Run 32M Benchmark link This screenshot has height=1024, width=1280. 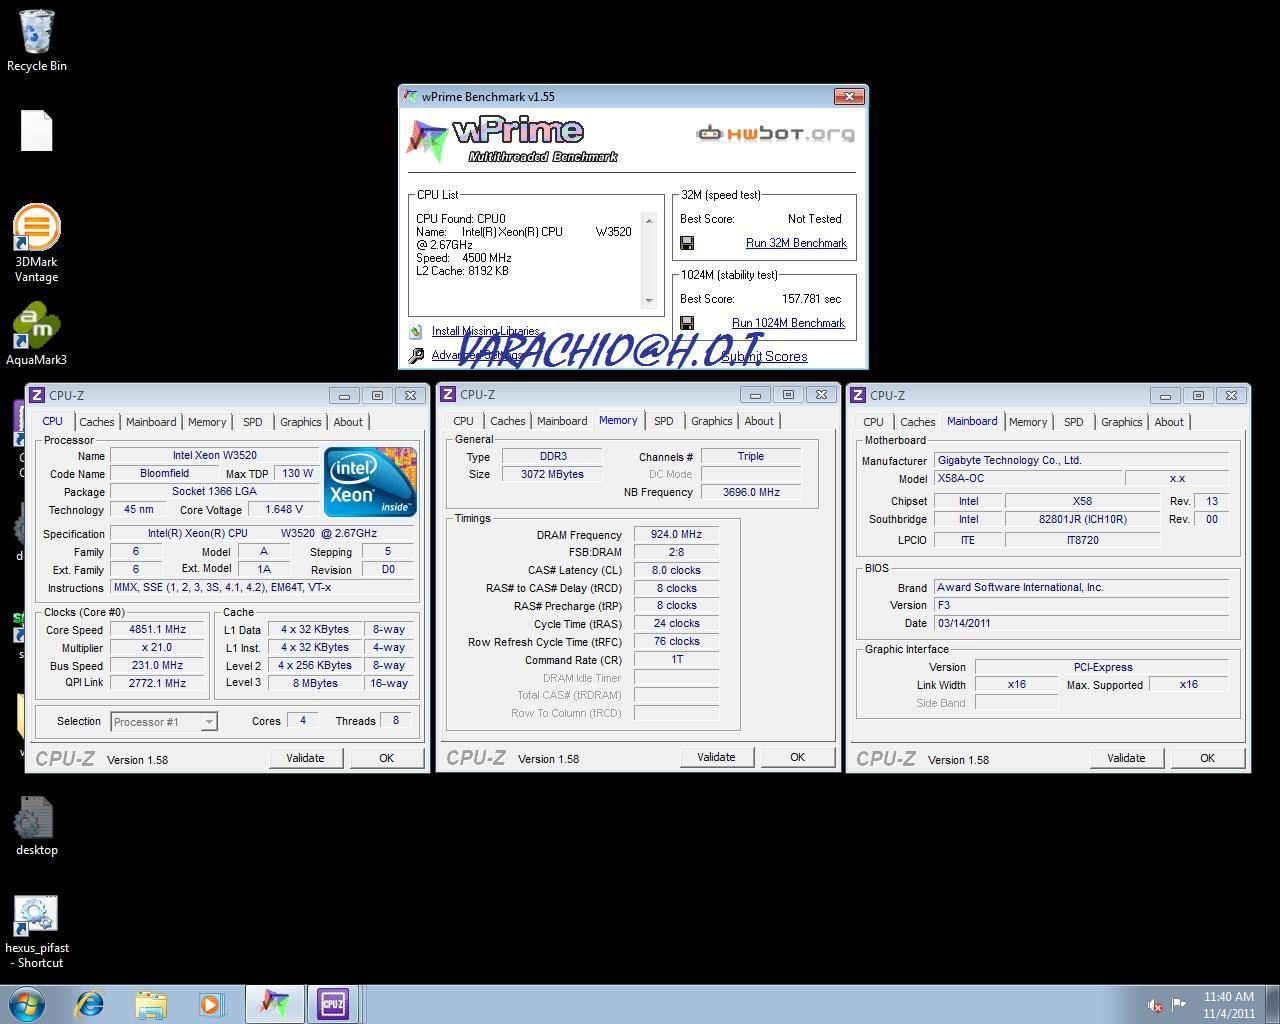pos(796,243)
